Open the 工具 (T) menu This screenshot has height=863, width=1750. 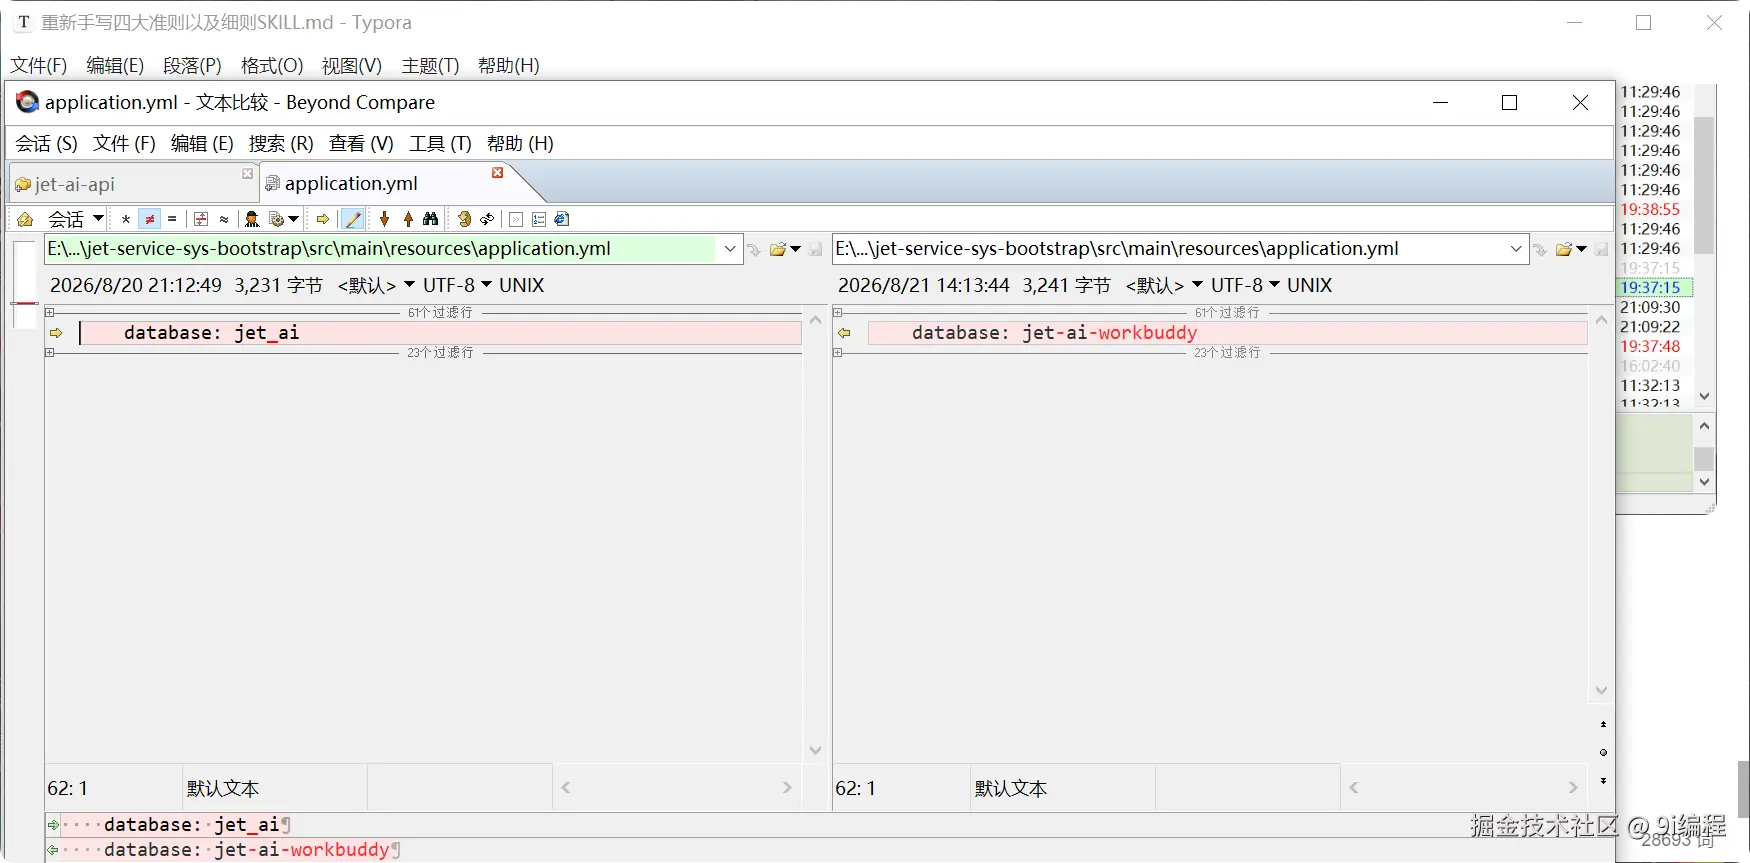[x=440, y=143]
